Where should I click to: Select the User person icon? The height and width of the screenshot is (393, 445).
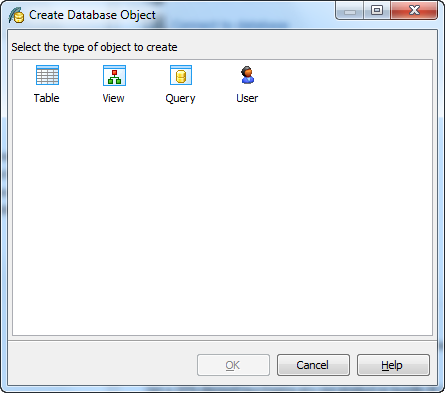coord(247,75)
